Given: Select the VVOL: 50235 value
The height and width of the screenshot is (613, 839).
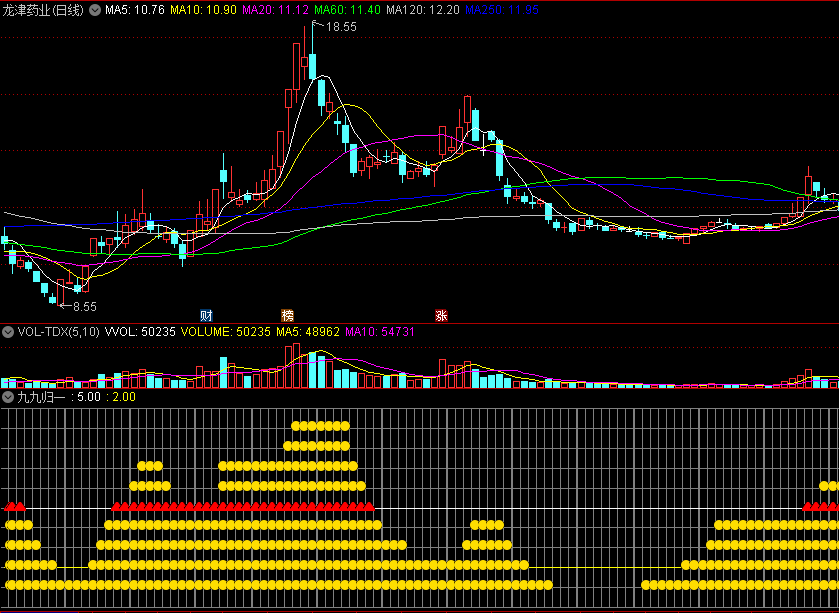Looking at the screenshot, I should point(140,332).
